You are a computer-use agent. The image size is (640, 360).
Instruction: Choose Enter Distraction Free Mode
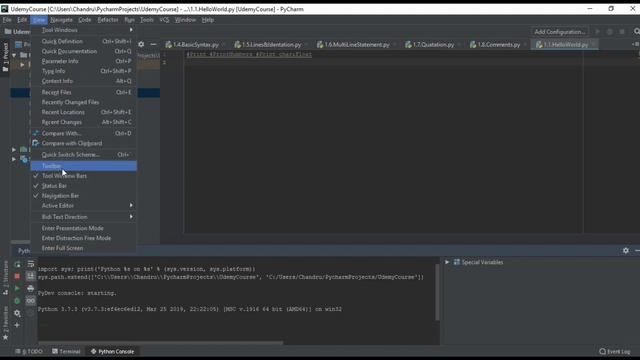84,238
